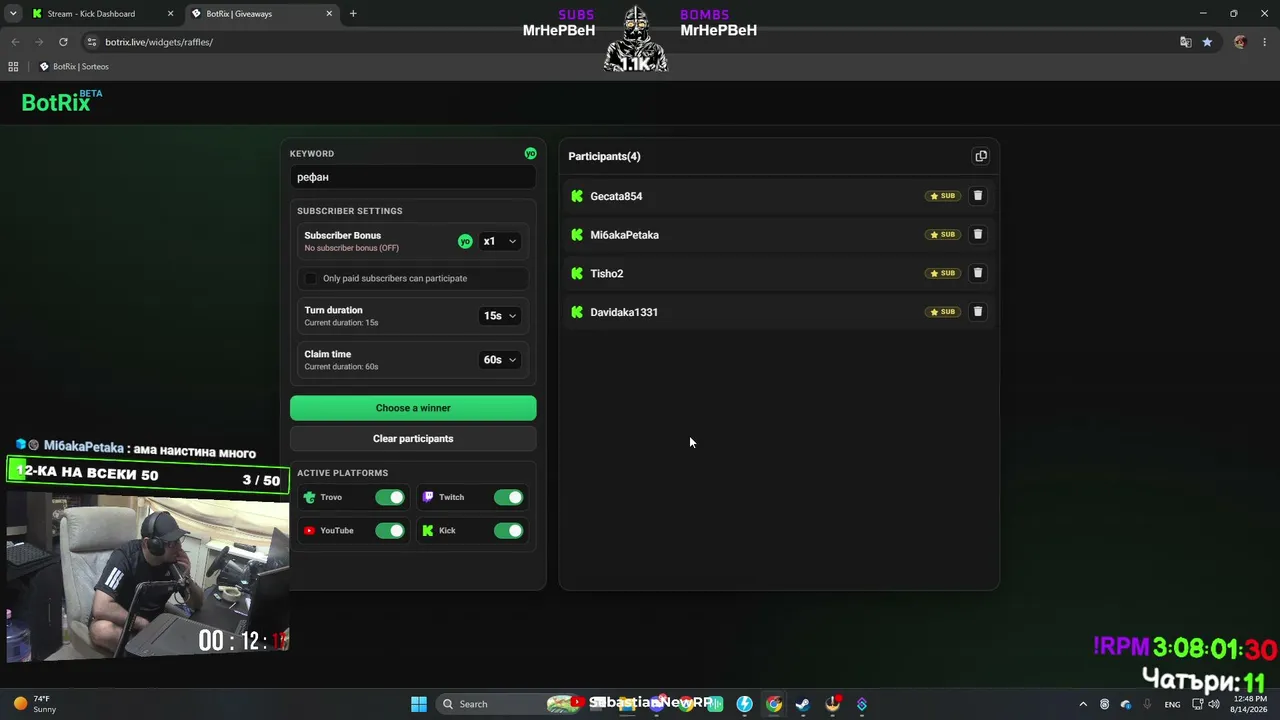Open a new browser tab
This screenshot has width=1280, height=720.
[x=353, y=14]
